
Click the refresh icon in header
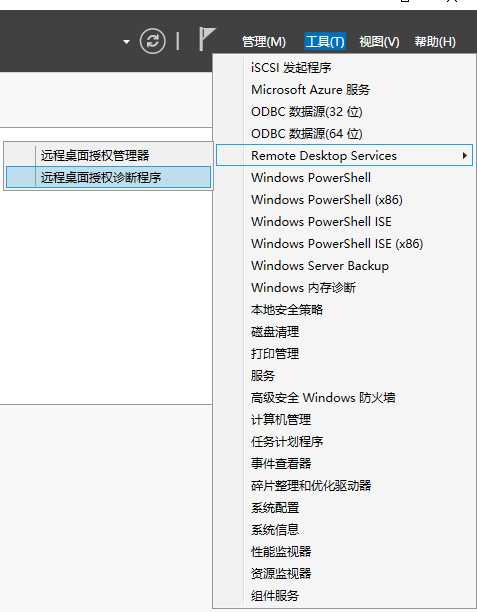coord(152,41)
